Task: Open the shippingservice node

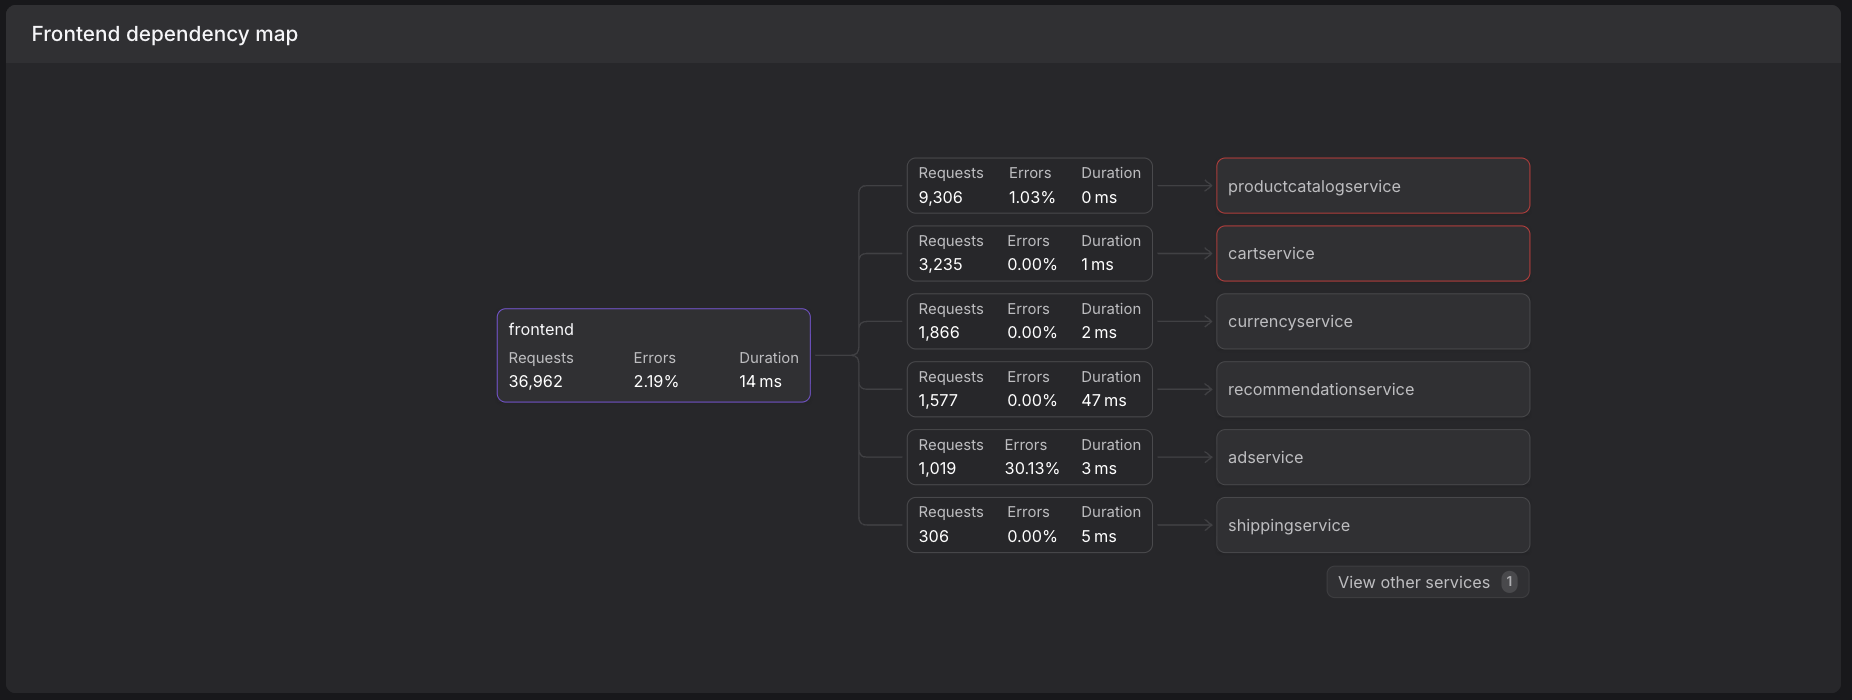Action: click(x=1372, y=526)
